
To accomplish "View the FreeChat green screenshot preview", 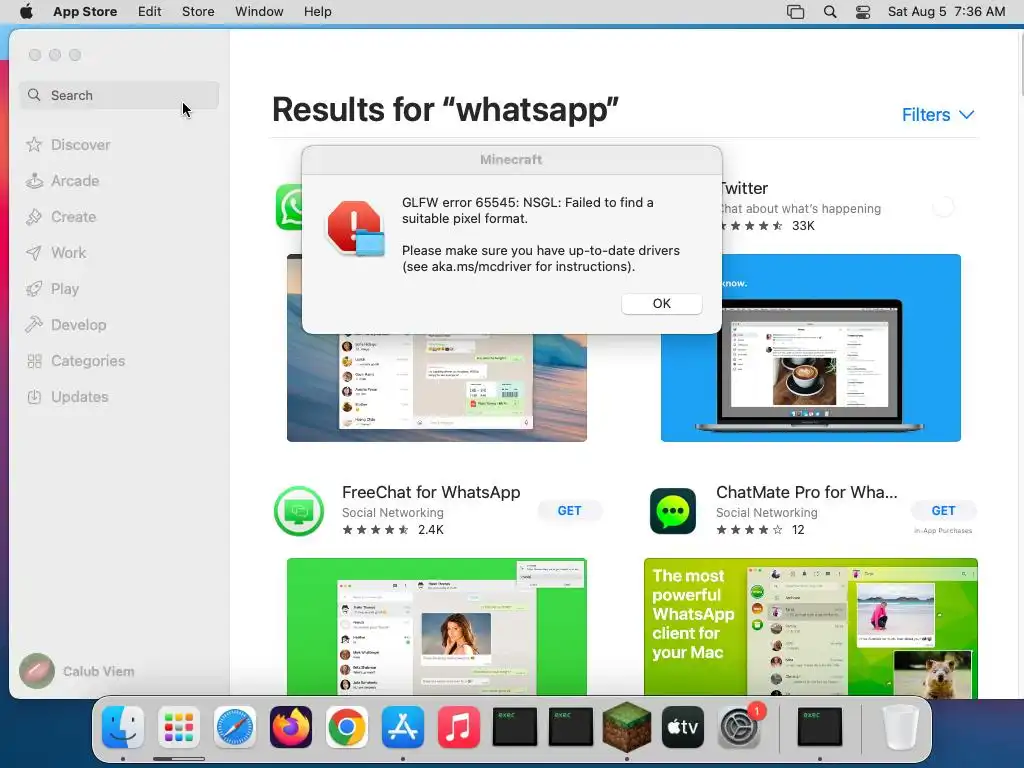I will [437, 627].
